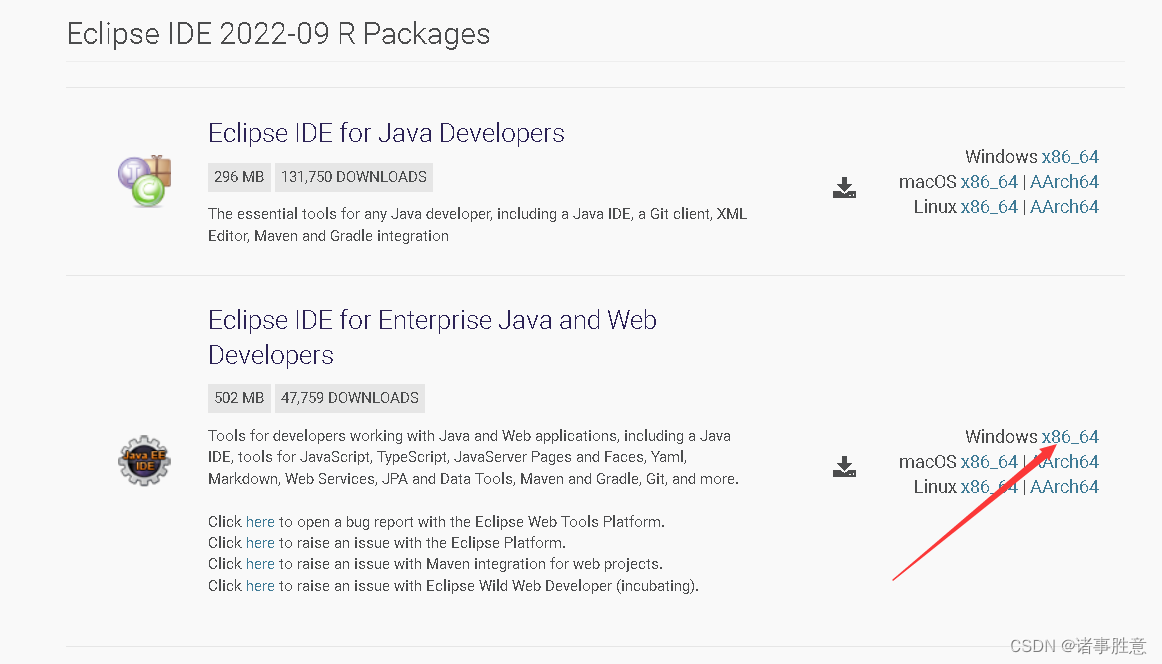Download Enterprise Java Windows x86_64 build

pos(1070,437)
